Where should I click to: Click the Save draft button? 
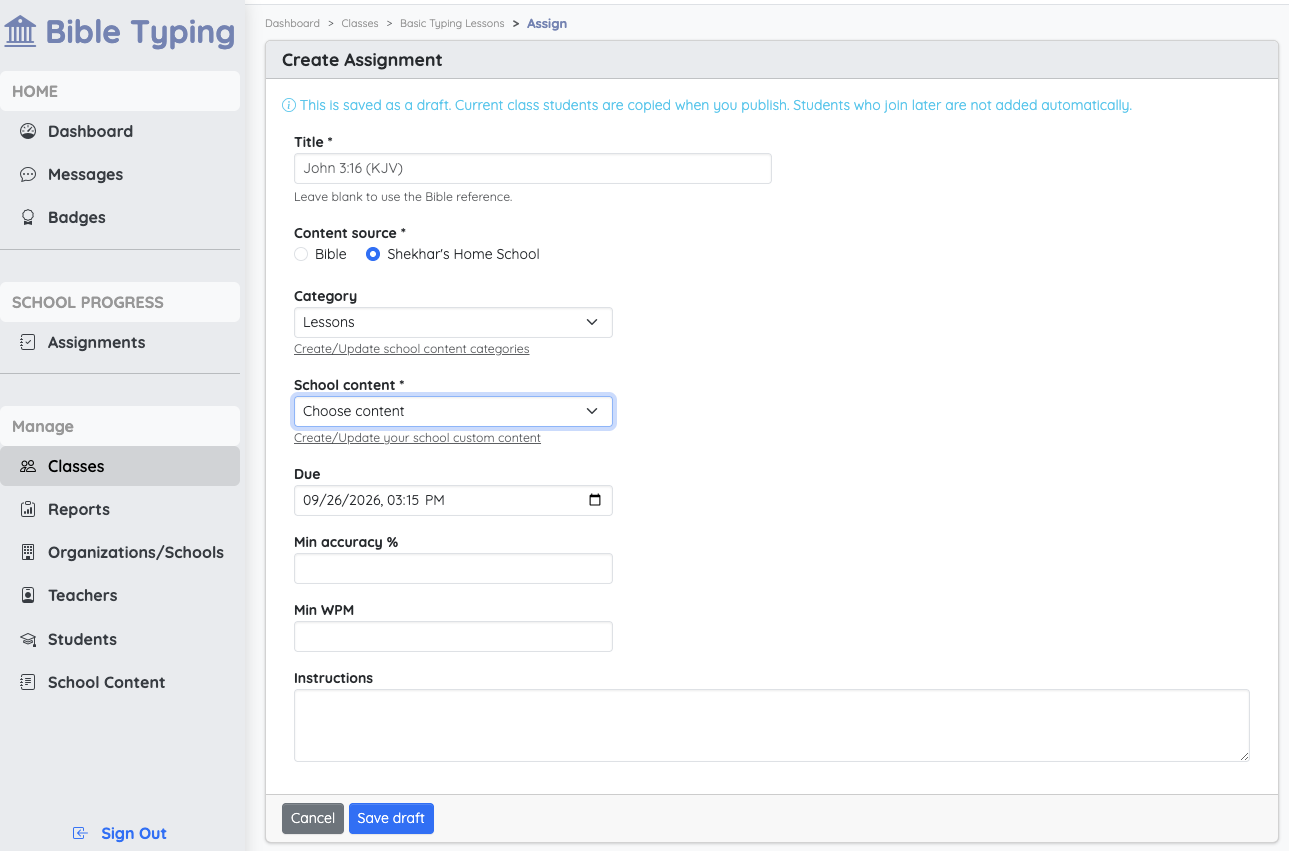[391, 818]
